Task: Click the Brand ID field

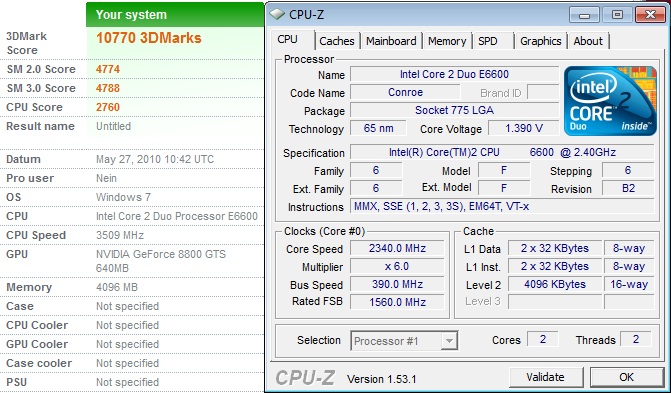Action: (543, 92)
